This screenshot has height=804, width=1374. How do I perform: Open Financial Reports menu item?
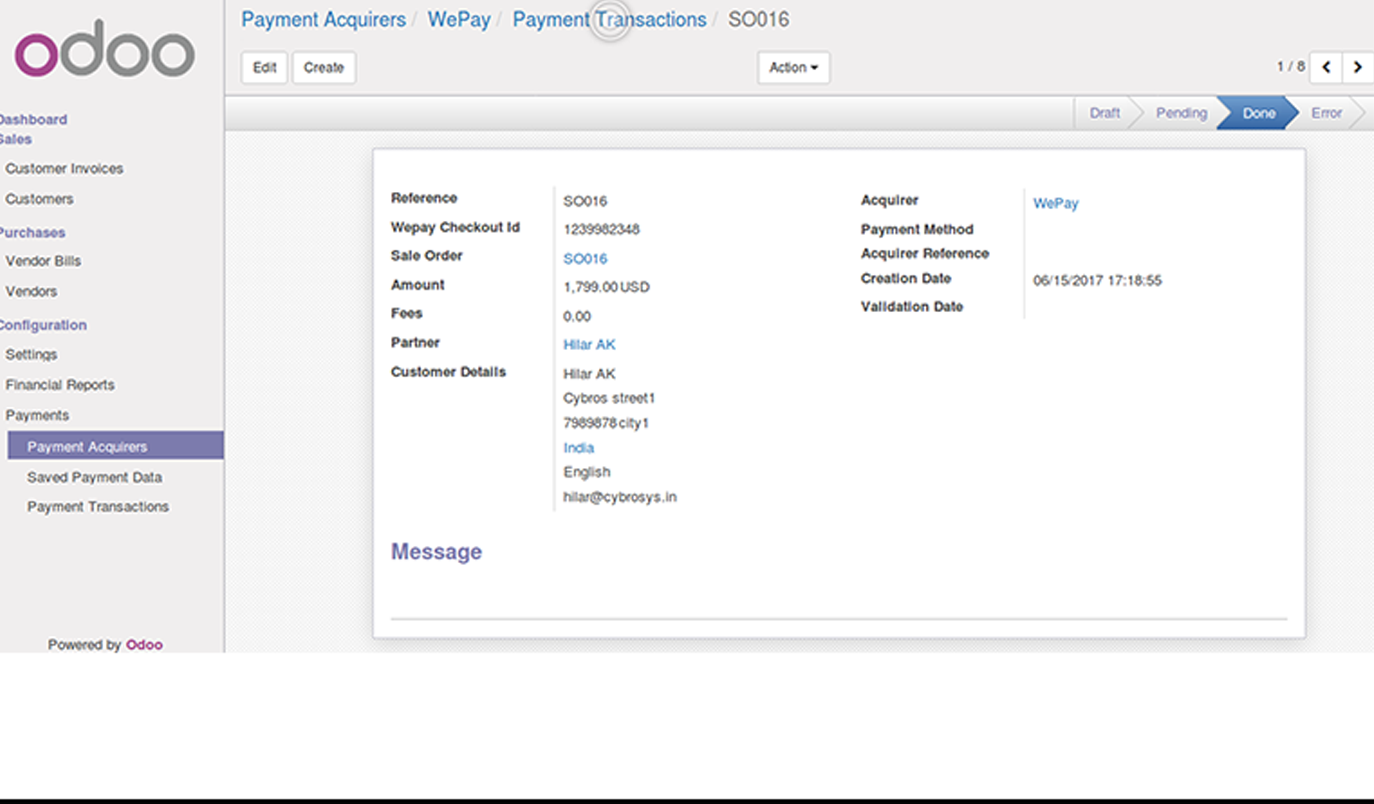point(60,384)
